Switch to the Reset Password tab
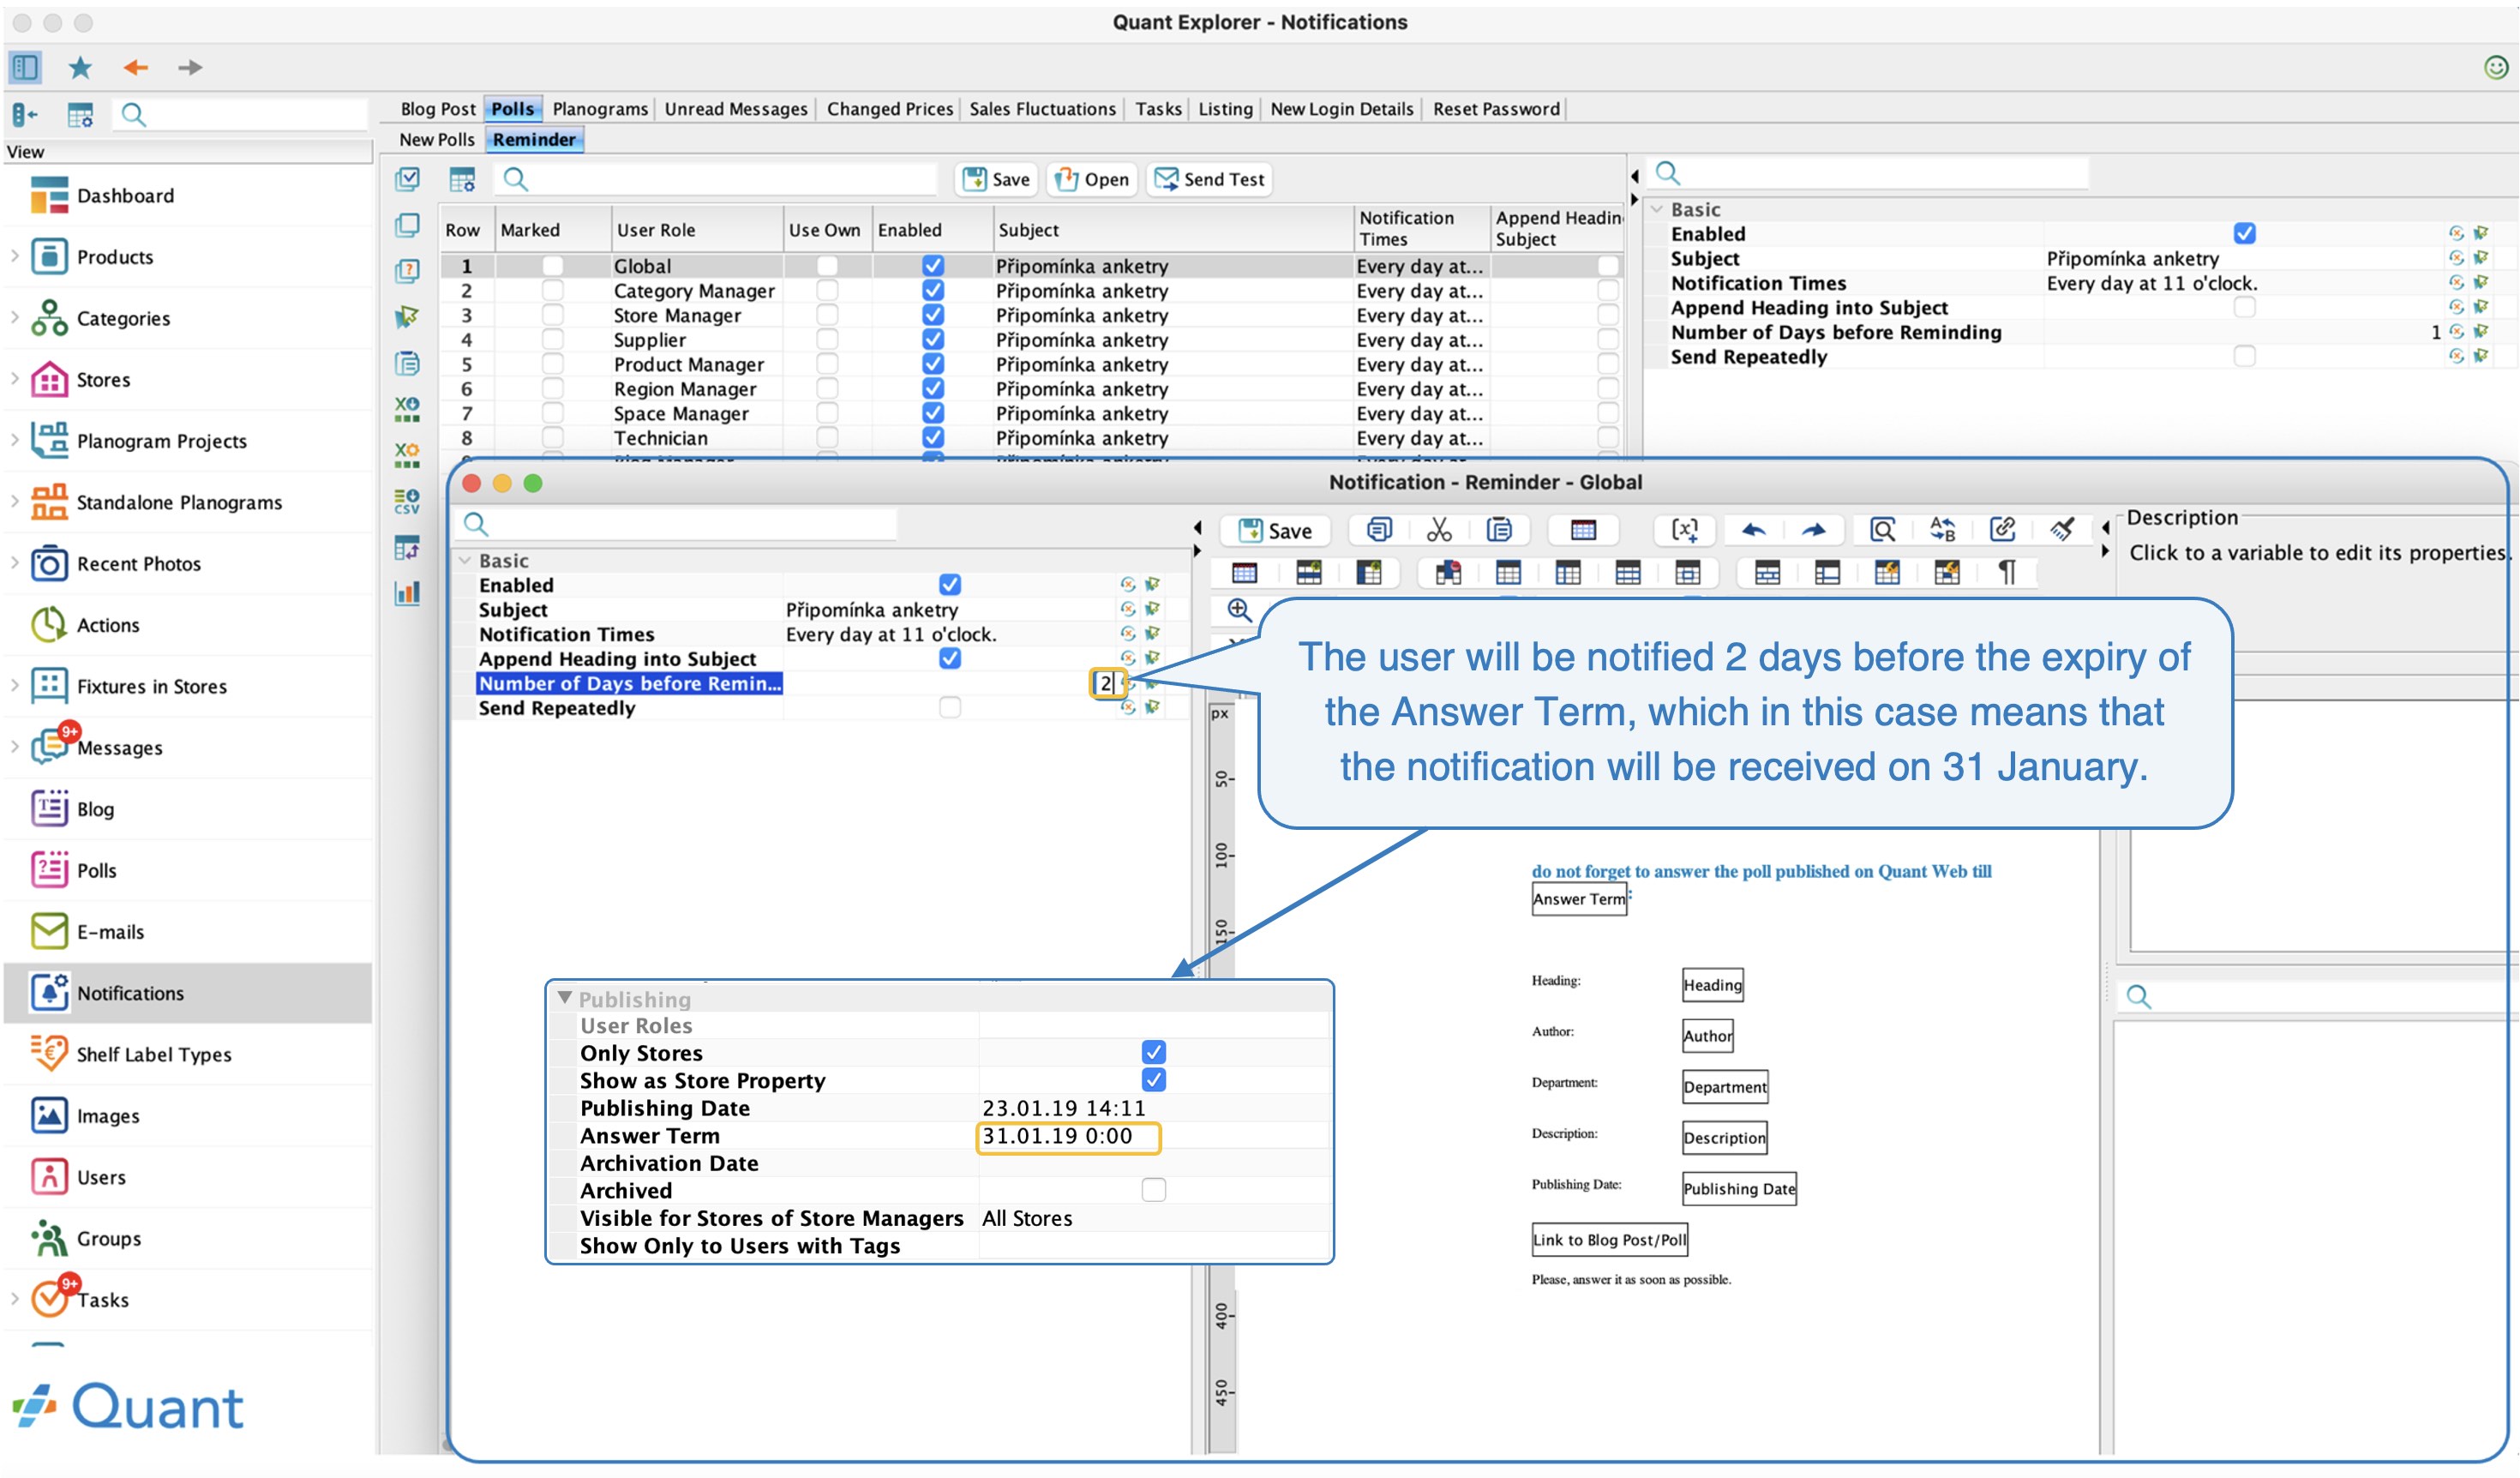2520x1478 pixels. [1496, 109]
